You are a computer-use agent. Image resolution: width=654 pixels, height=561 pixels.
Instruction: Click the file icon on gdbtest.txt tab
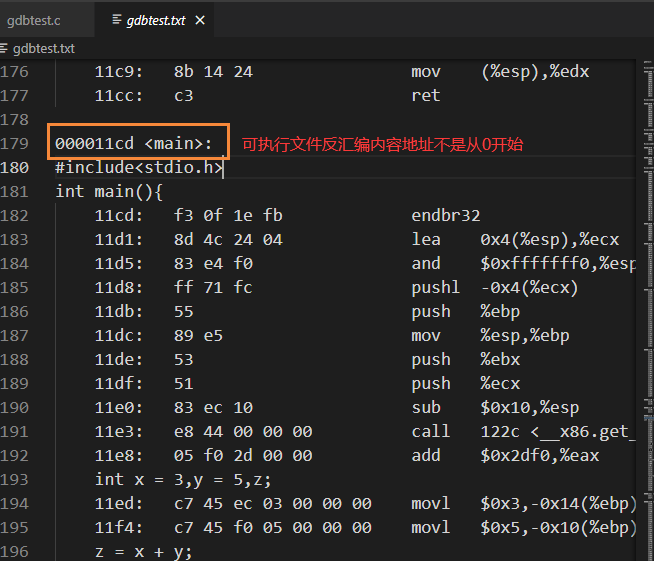tap(117, 19)
